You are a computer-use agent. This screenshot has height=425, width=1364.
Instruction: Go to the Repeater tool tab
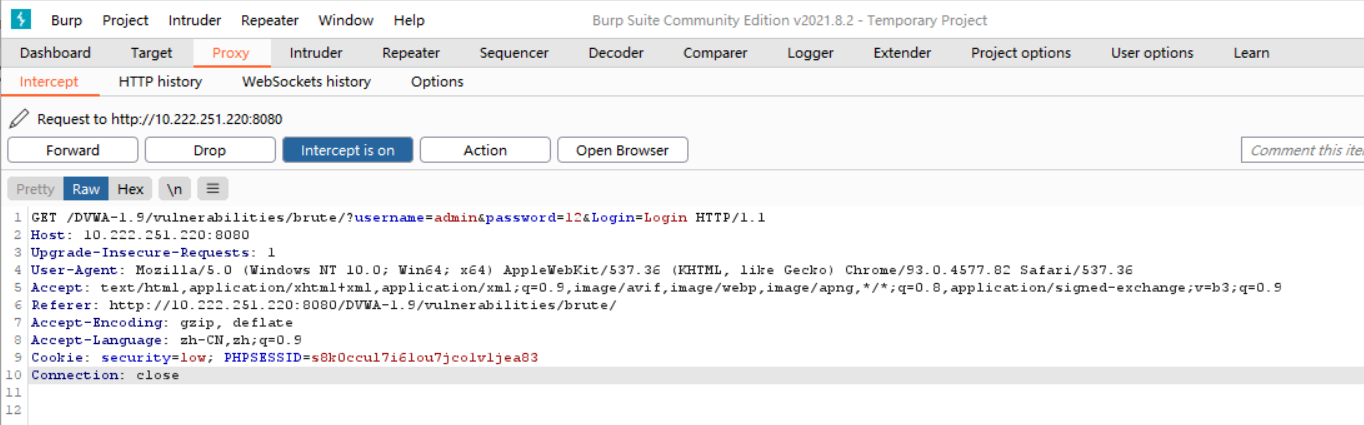[x=411, y=53]
